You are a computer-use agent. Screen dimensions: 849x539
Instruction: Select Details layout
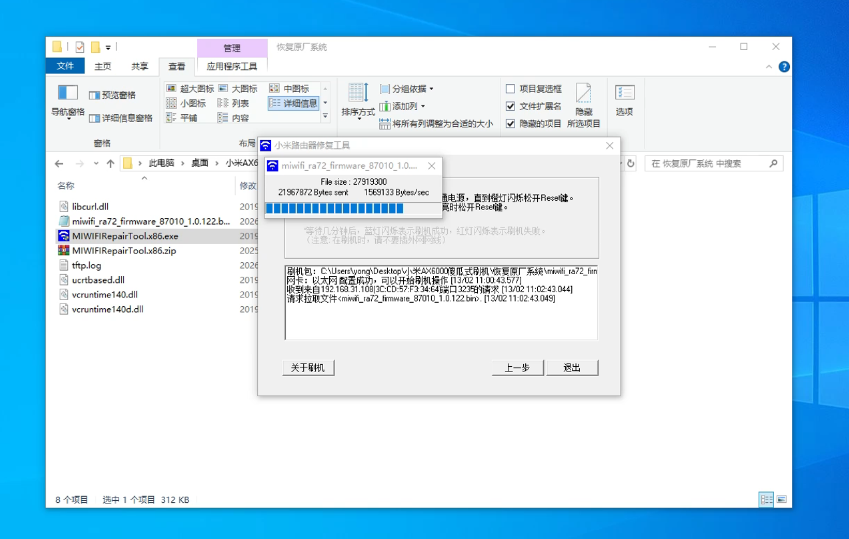tap(293, 103)
